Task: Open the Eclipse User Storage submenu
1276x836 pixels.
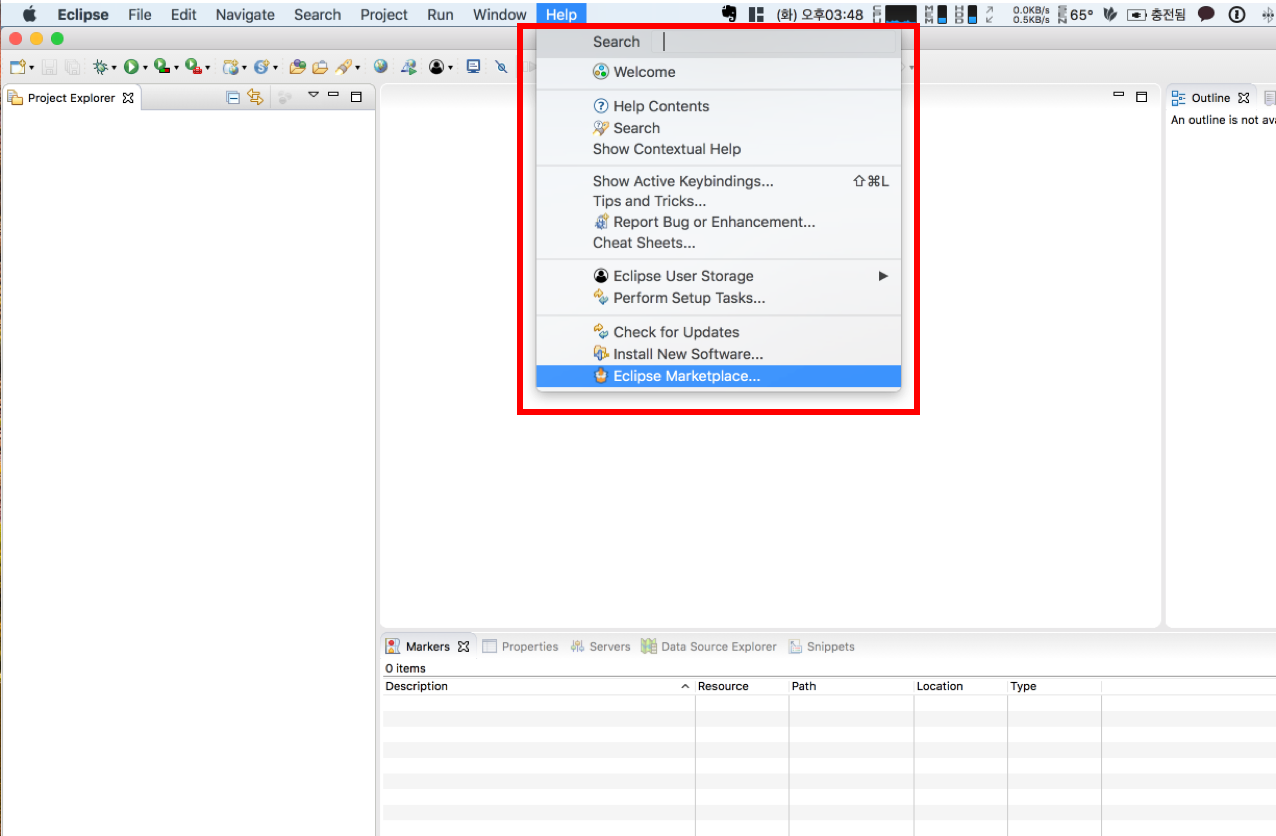Action: tap(683, 276)
